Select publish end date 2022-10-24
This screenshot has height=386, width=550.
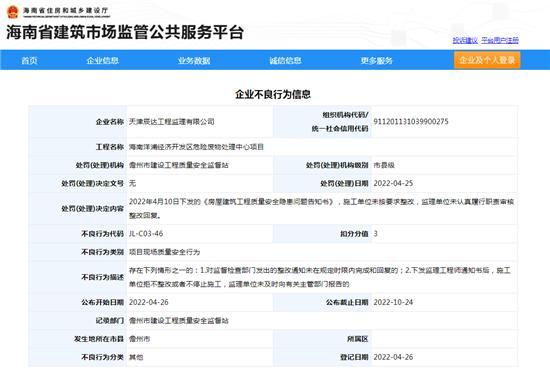[x=393, y=302]
